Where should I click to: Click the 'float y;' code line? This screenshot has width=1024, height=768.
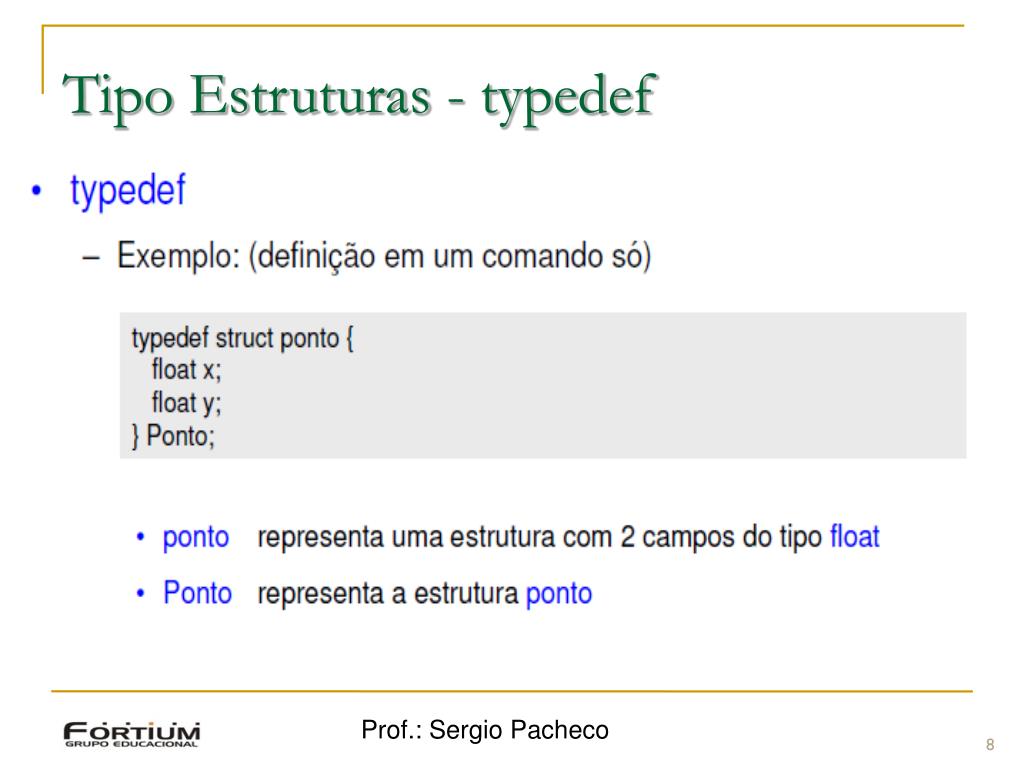click(x=187, y=402)
